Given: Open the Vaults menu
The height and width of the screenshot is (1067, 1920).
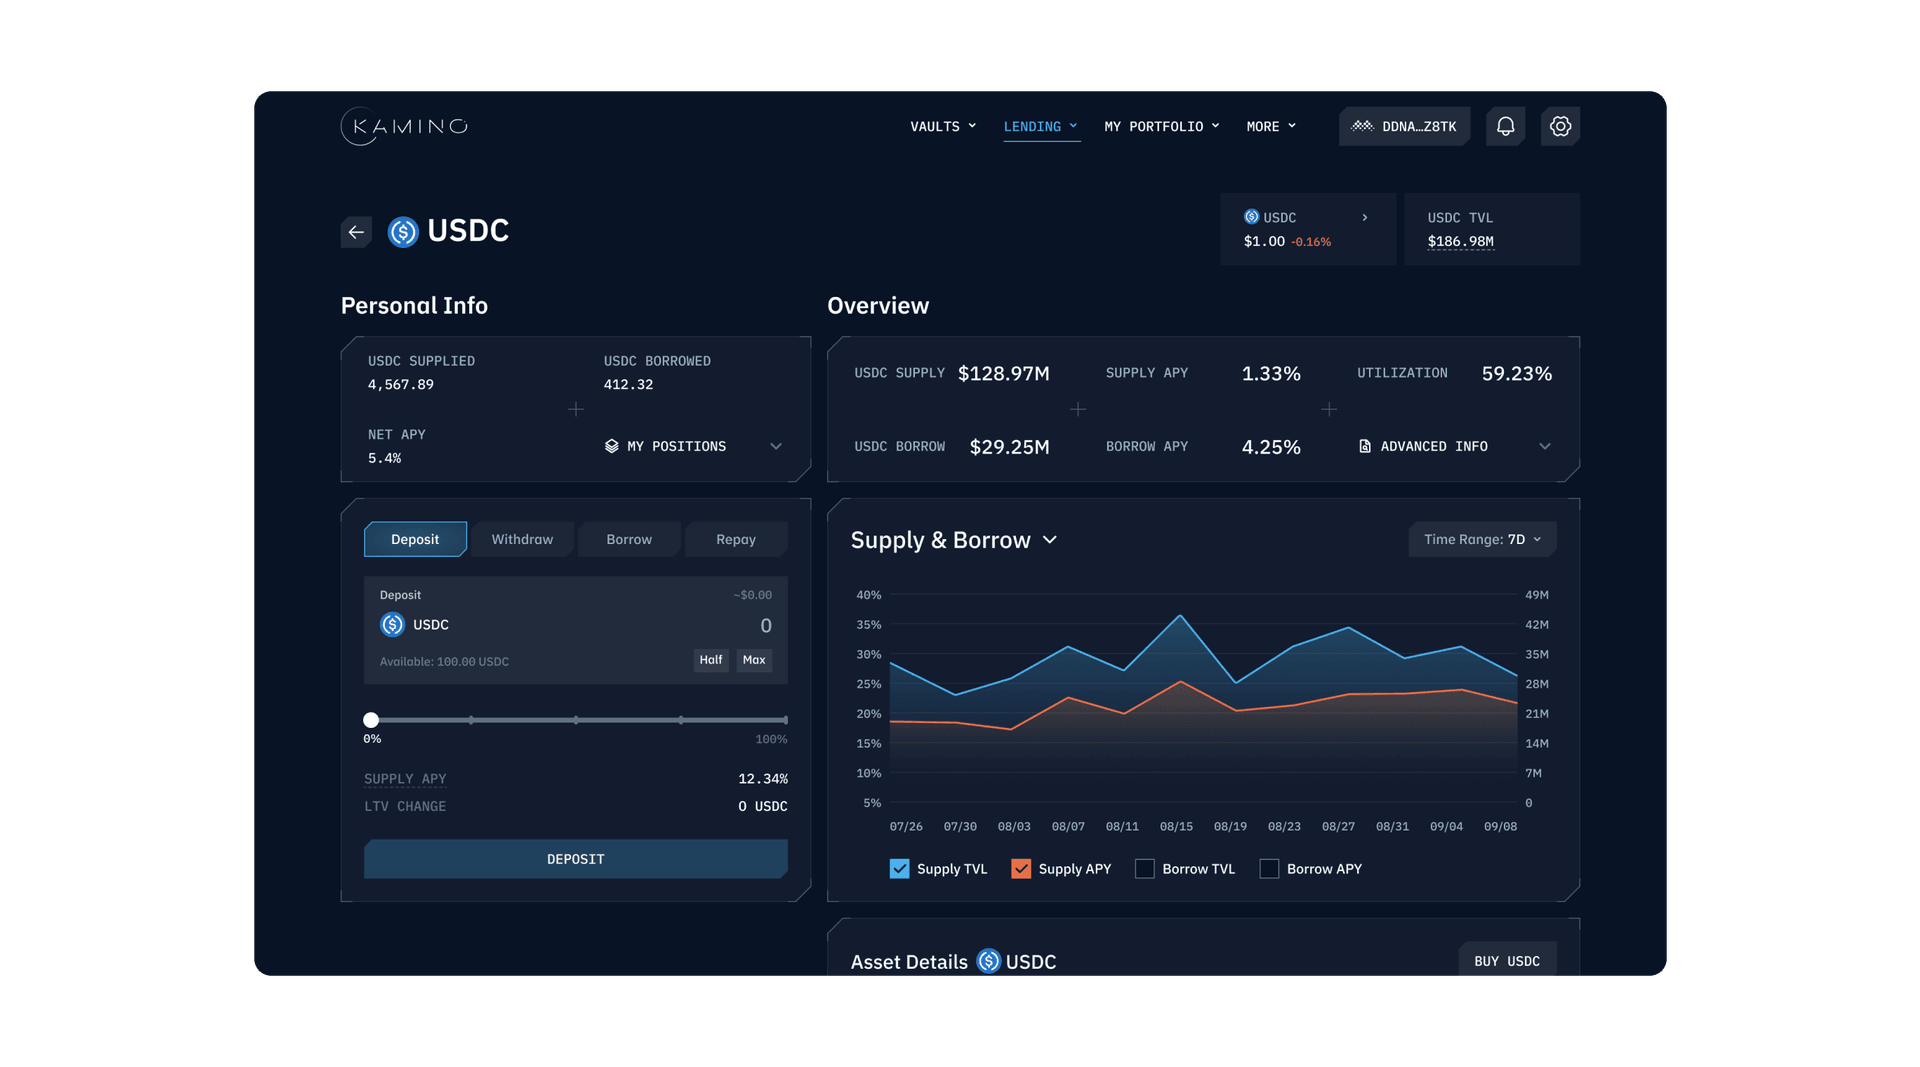Looking at the screenshot, I should tap(943, 127).
